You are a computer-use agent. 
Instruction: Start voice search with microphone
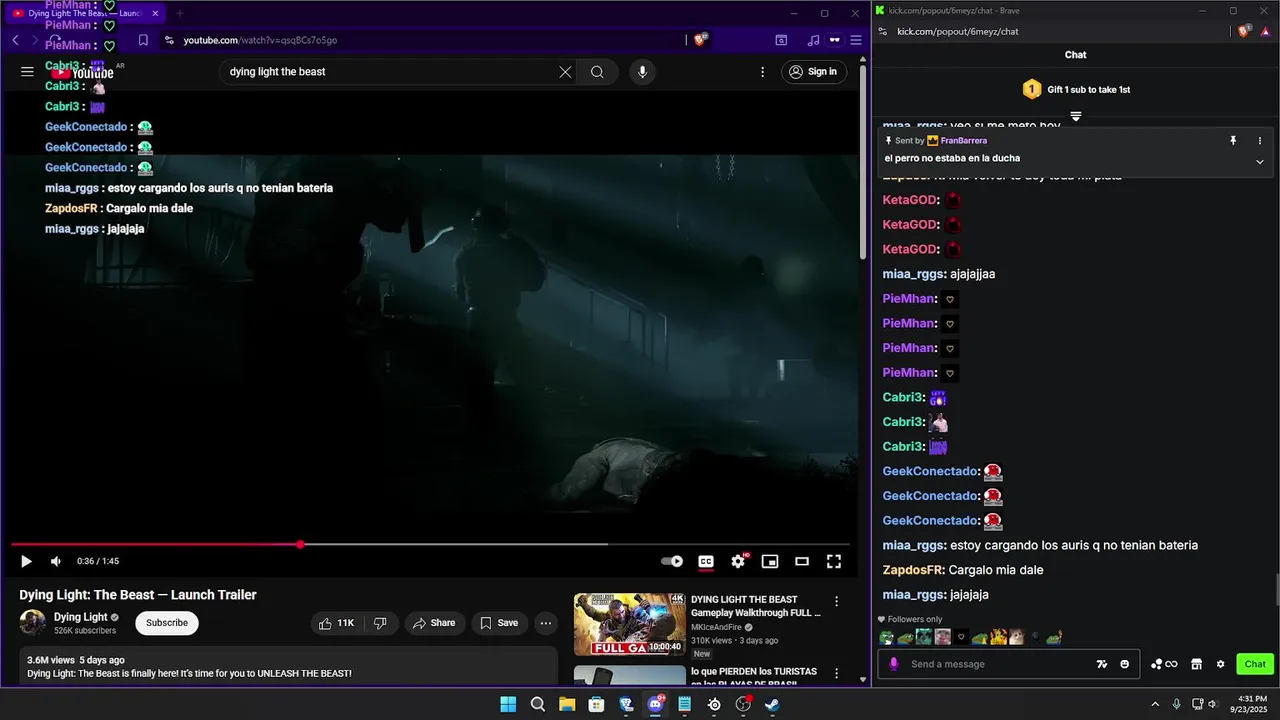pyautogui.click(x=643, y=72)
